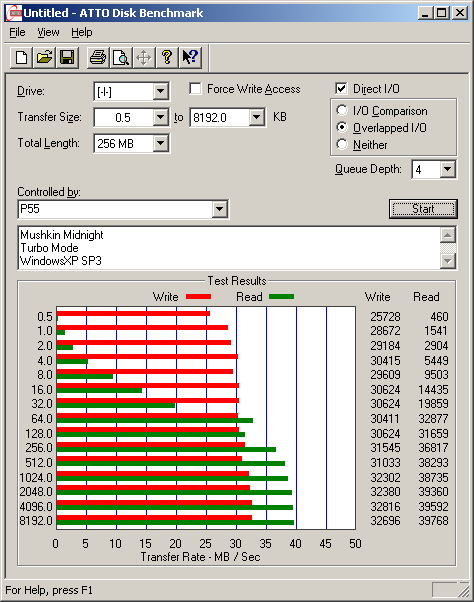474x602 pixels.
Task: Open Print Preview via magnifier page icon
Action: coord(121,58)
